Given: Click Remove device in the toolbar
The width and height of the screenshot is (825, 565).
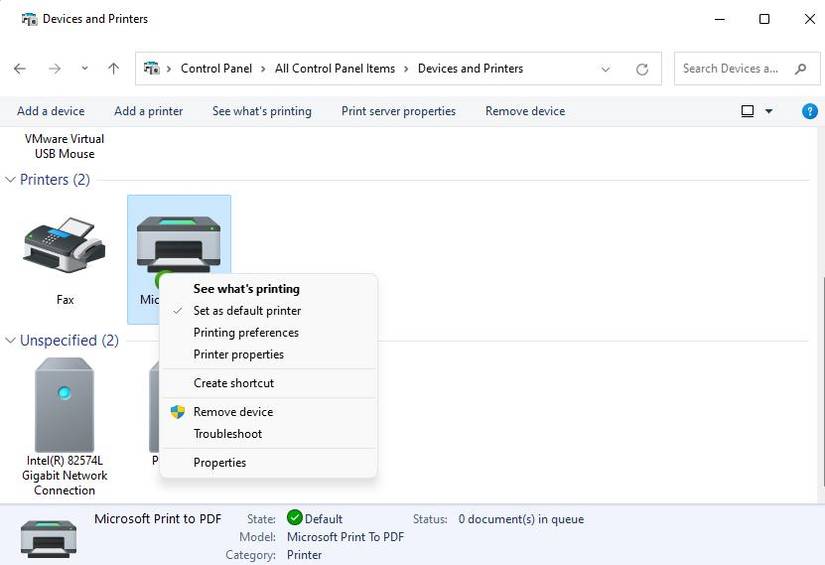Looking at the screenshot, I should (x=525, y=111).
